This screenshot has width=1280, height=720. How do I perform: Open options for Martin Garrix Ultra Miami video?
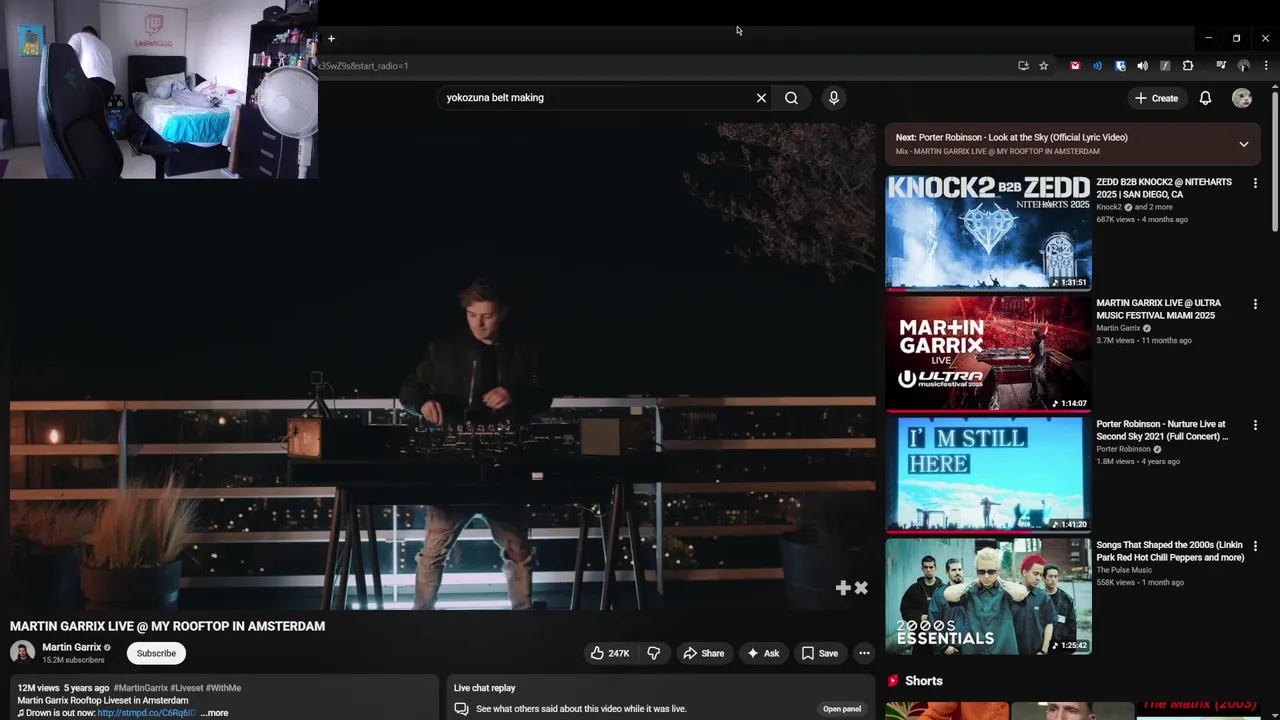(1255, 304)
